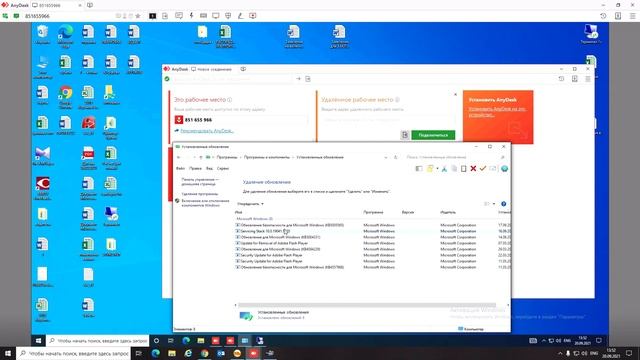The image size is (640, 360).
Task: Click Программы и компоненты breadcrumb
Action: [x=267, y=157]
